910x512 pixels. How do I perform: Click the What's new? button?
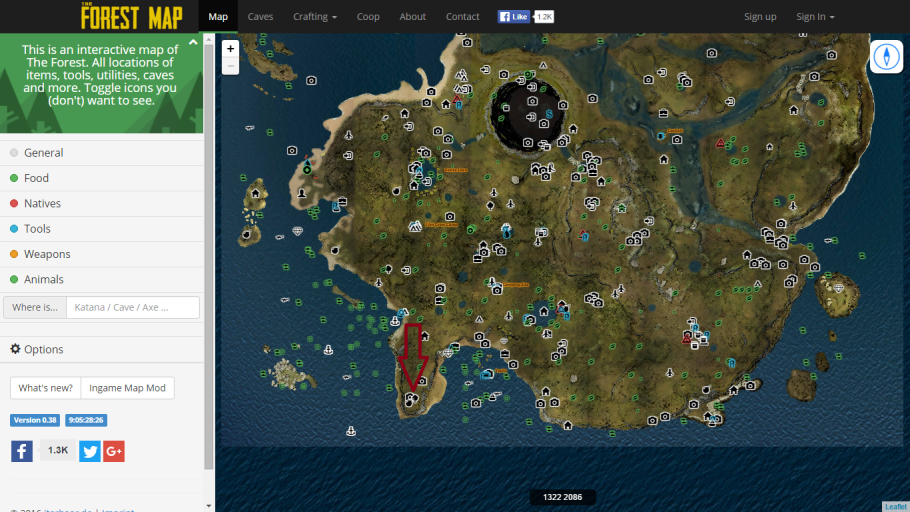[45, 388]
